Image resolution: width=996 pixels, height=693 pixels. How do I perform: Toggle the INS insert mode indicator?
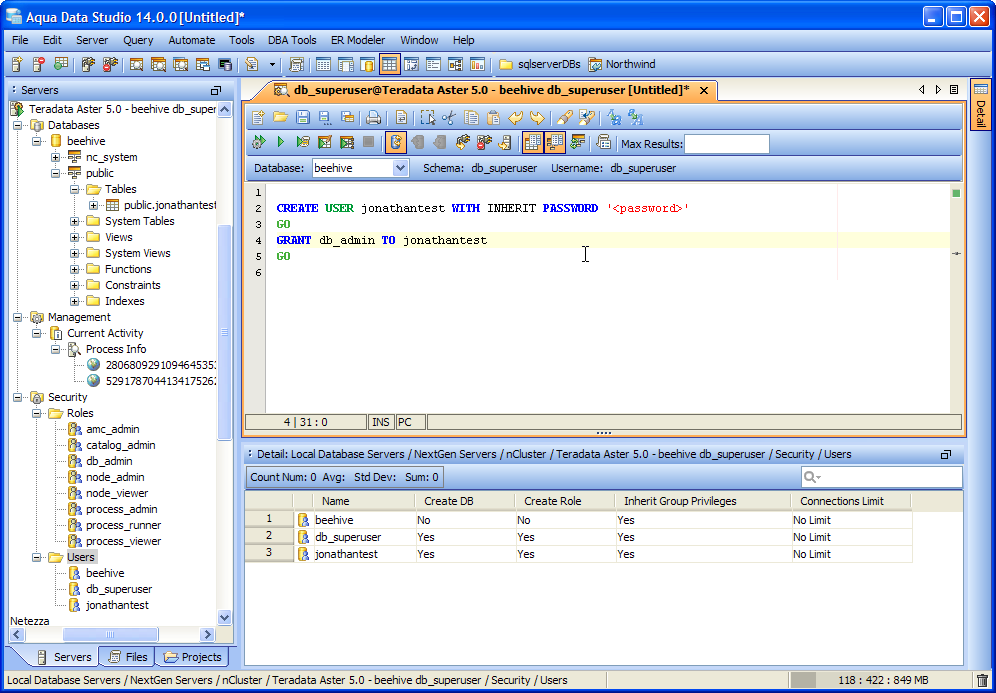(x=380, y=422)
